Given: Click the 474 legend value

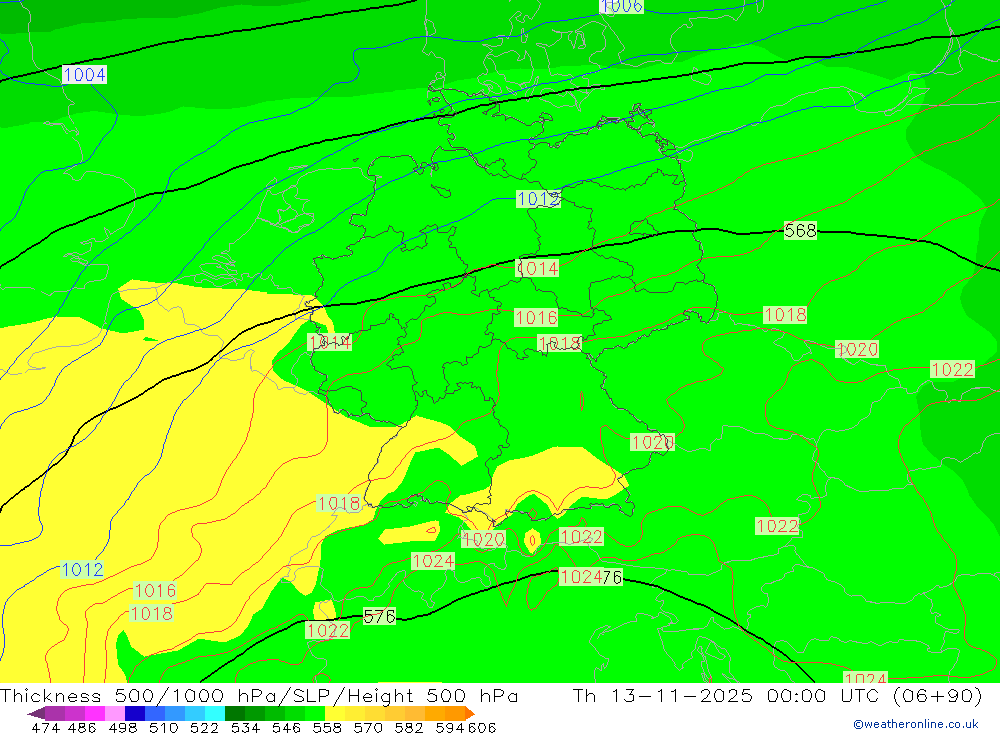Looking at the screenshot, I should pyautogui.click(x=45, y=727).
